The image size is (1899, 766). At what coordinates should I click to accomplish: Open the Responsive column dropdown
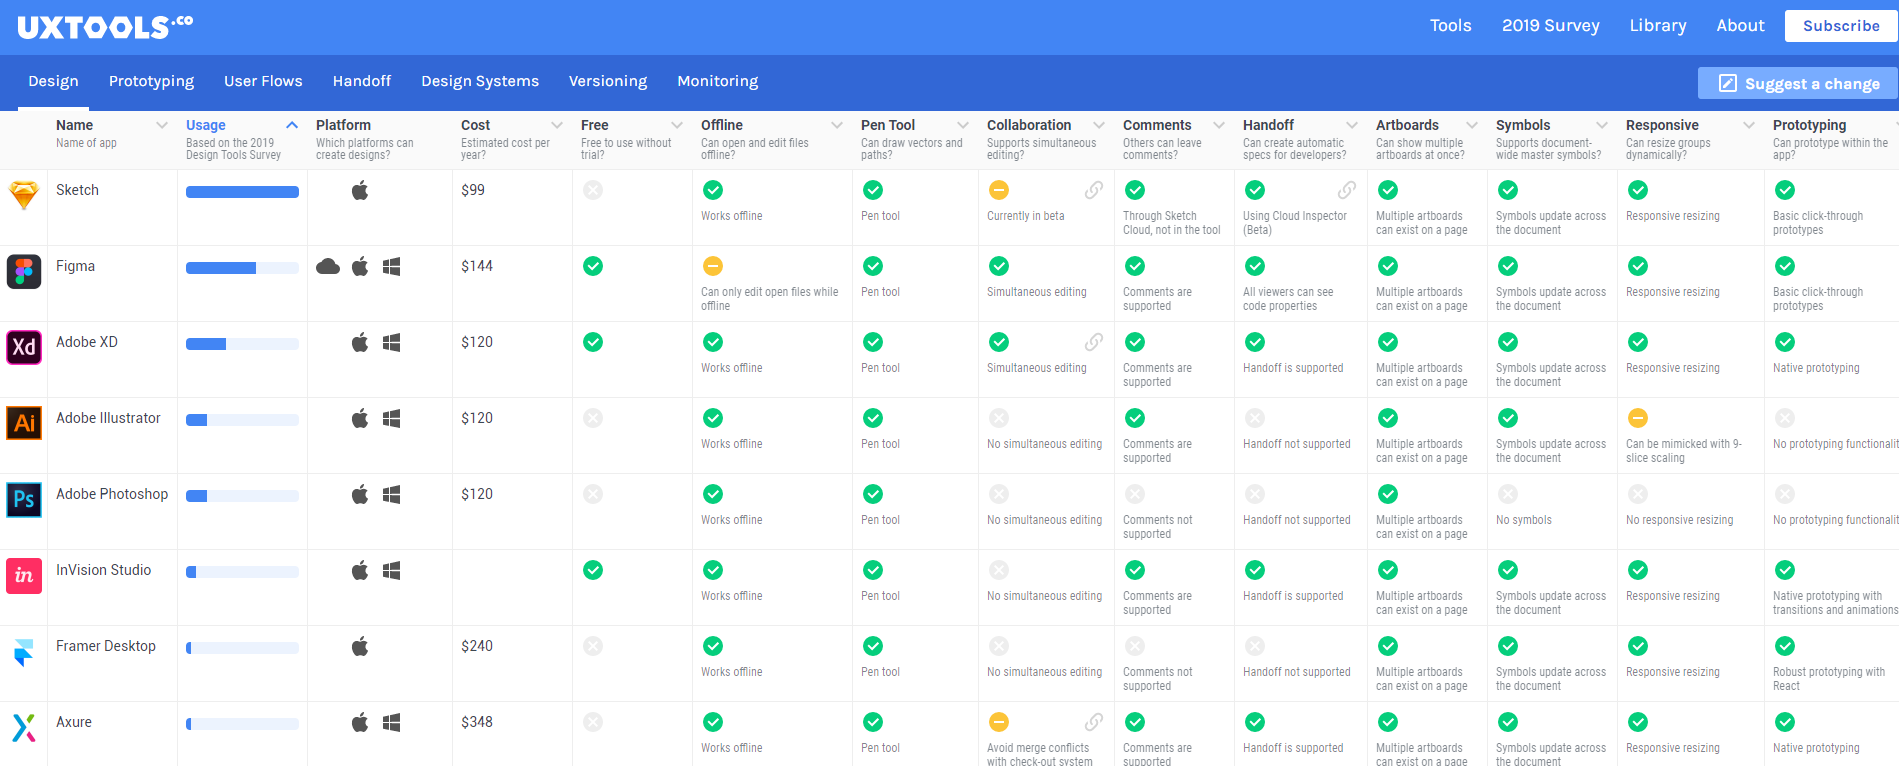(x=1749, y=125)
